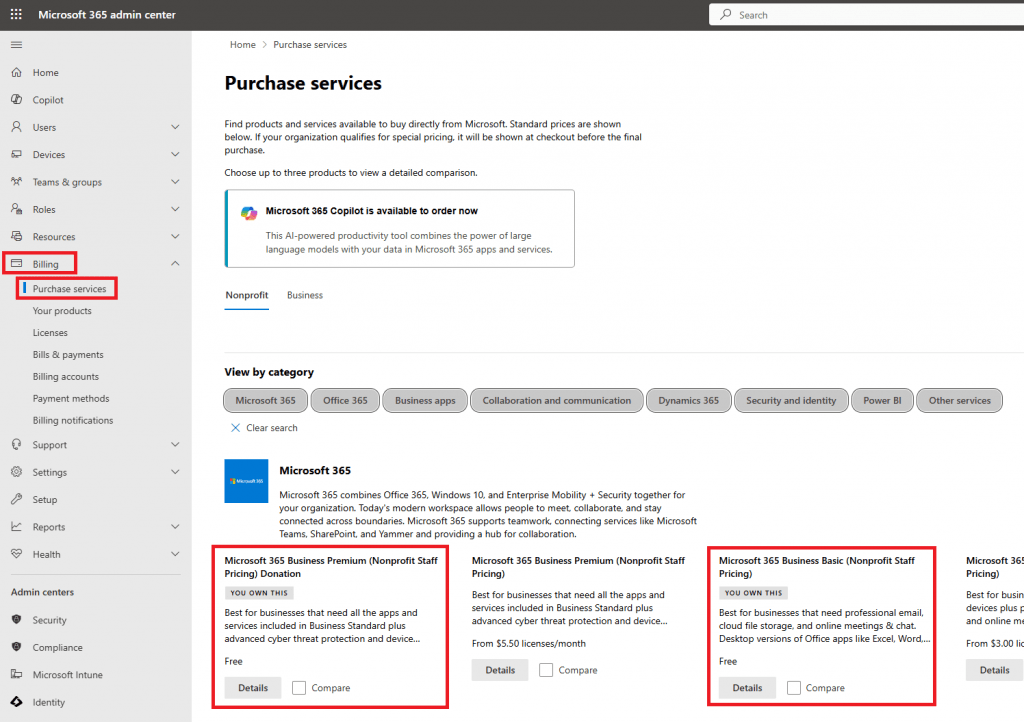This screenshot has width=1024, height=722.
Task: Filter by Power BI category
Action: [x=882, y=400]
